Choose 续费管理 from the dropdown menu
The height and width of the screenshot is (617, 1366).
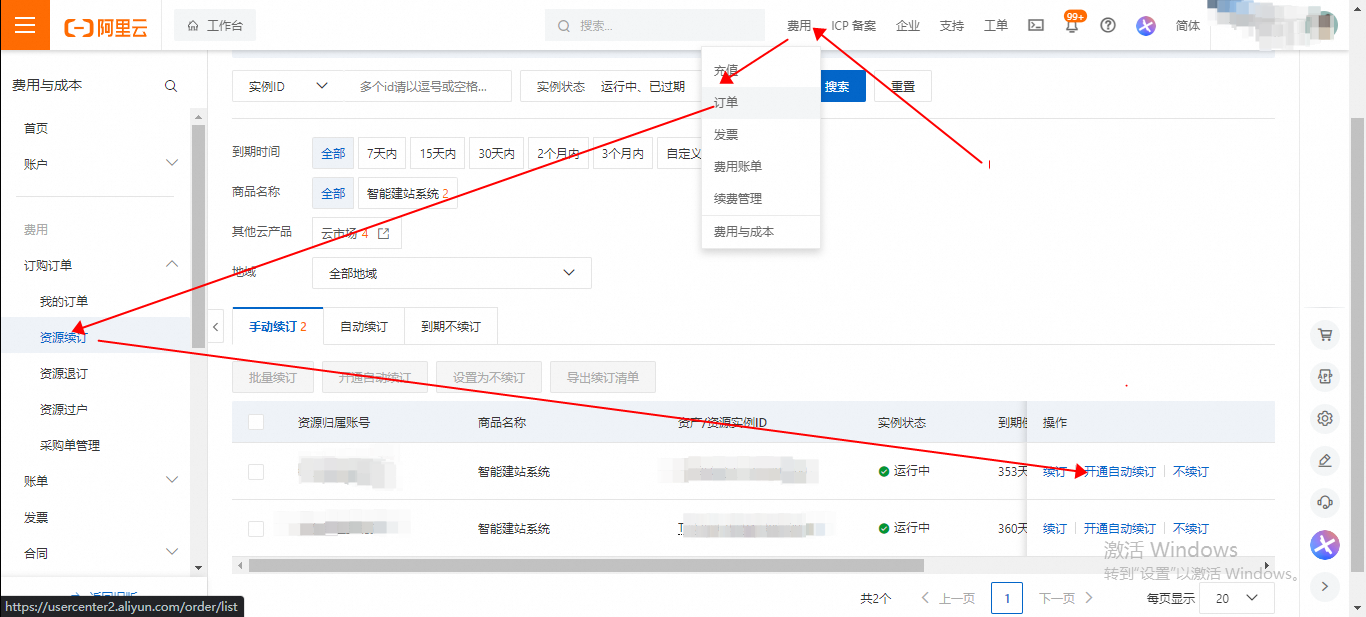[761, 199]
